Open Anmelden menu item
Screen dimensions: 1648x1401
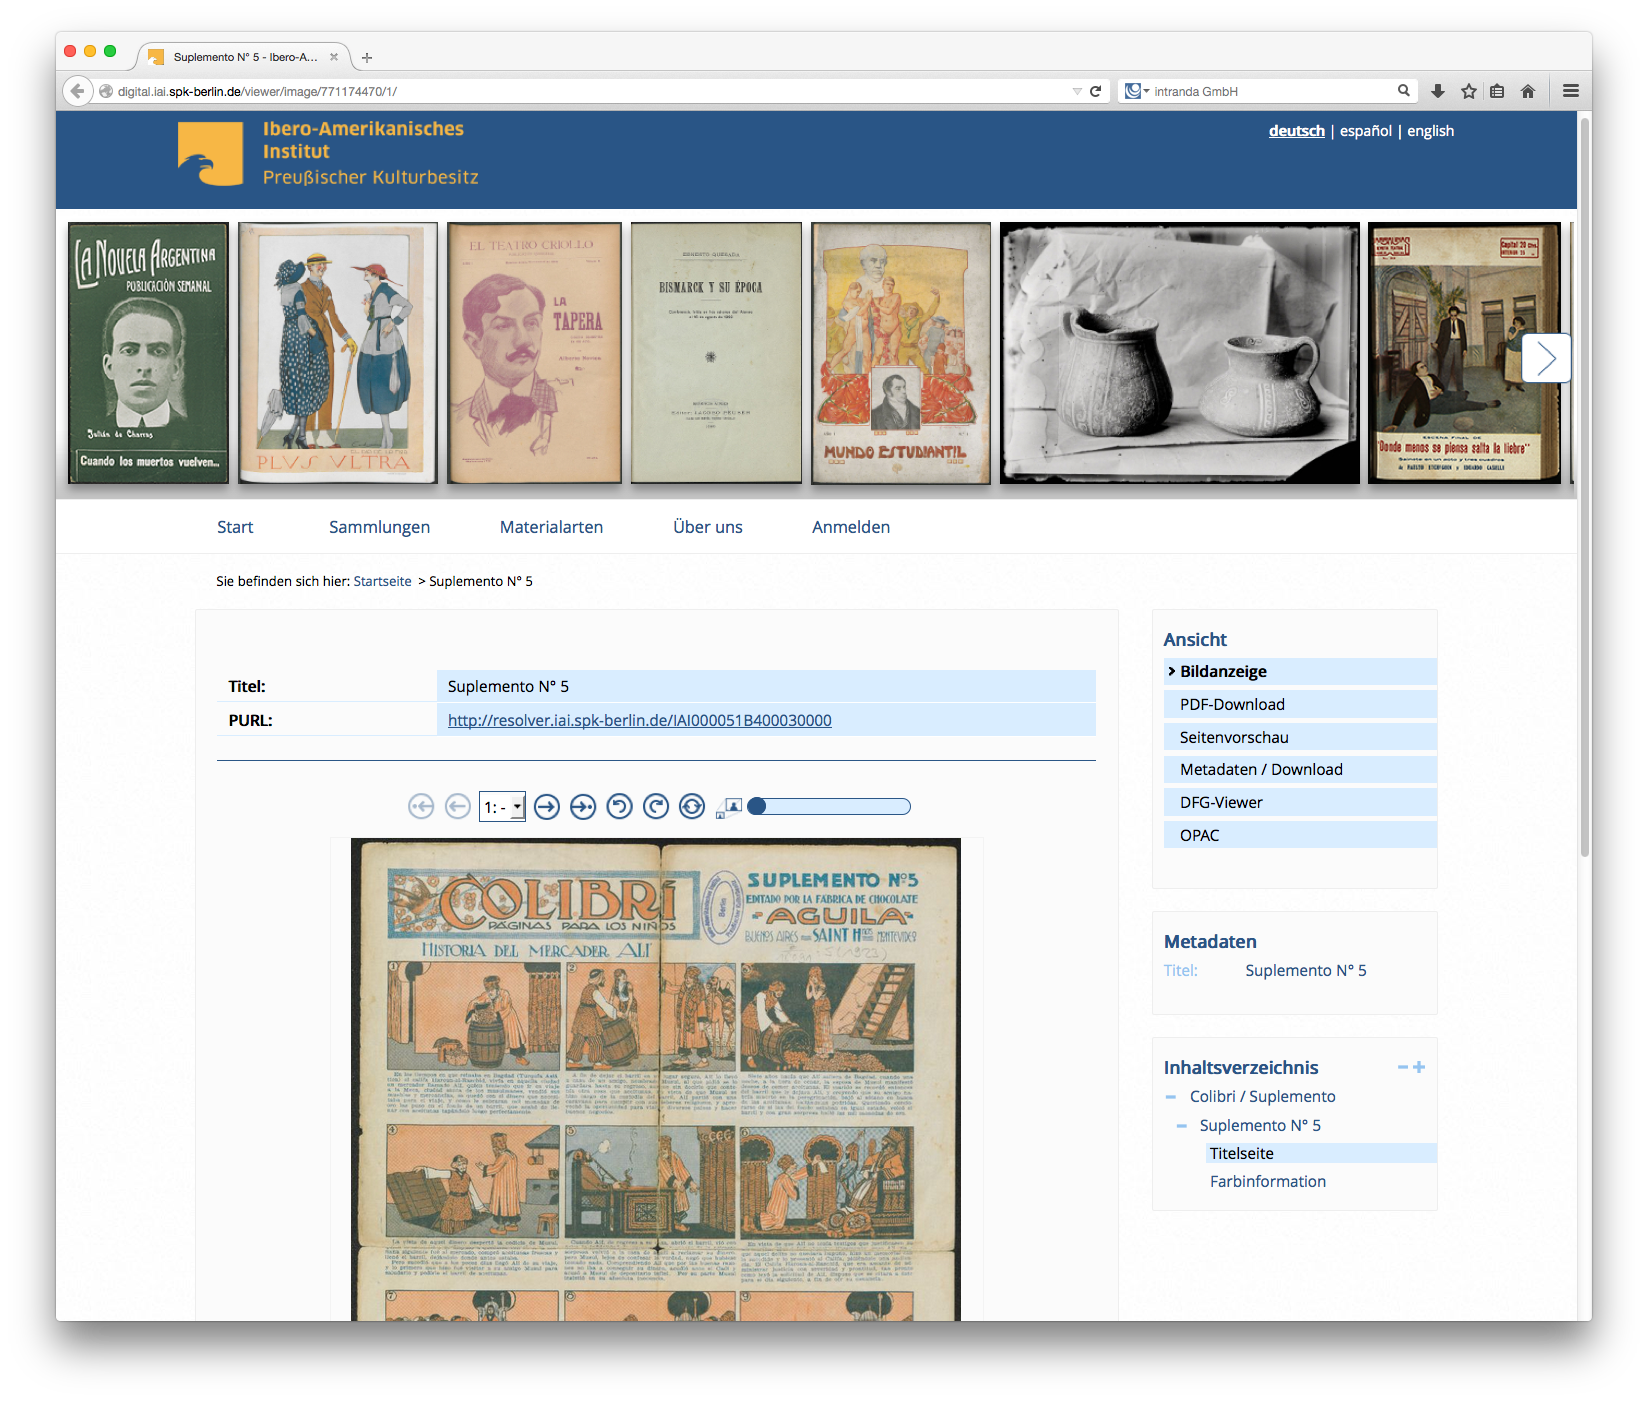(851, 527)
